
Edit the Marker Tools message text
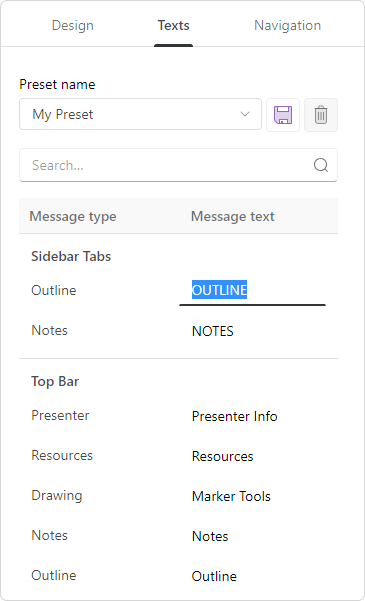tap(252, 496)
